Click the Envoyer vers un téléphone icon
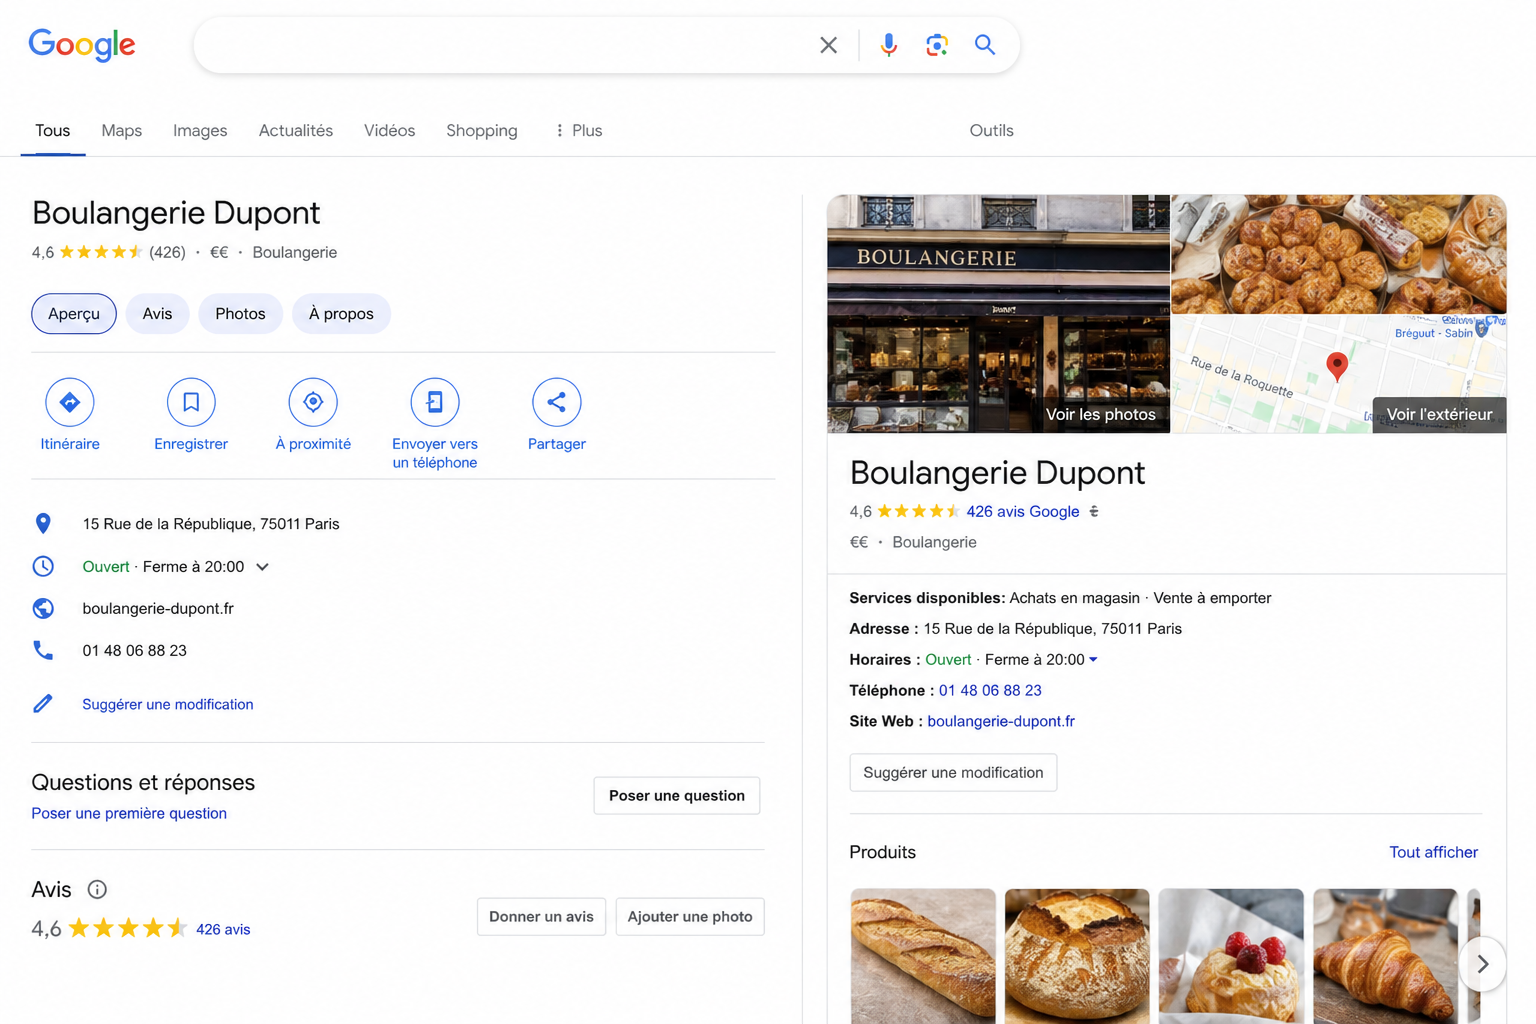 (x=435, y=402)
